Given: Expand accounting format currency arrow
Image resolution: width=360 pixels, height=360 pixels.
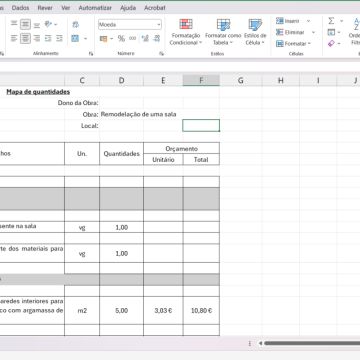Looking at the screenshot, I should point(112,39).
